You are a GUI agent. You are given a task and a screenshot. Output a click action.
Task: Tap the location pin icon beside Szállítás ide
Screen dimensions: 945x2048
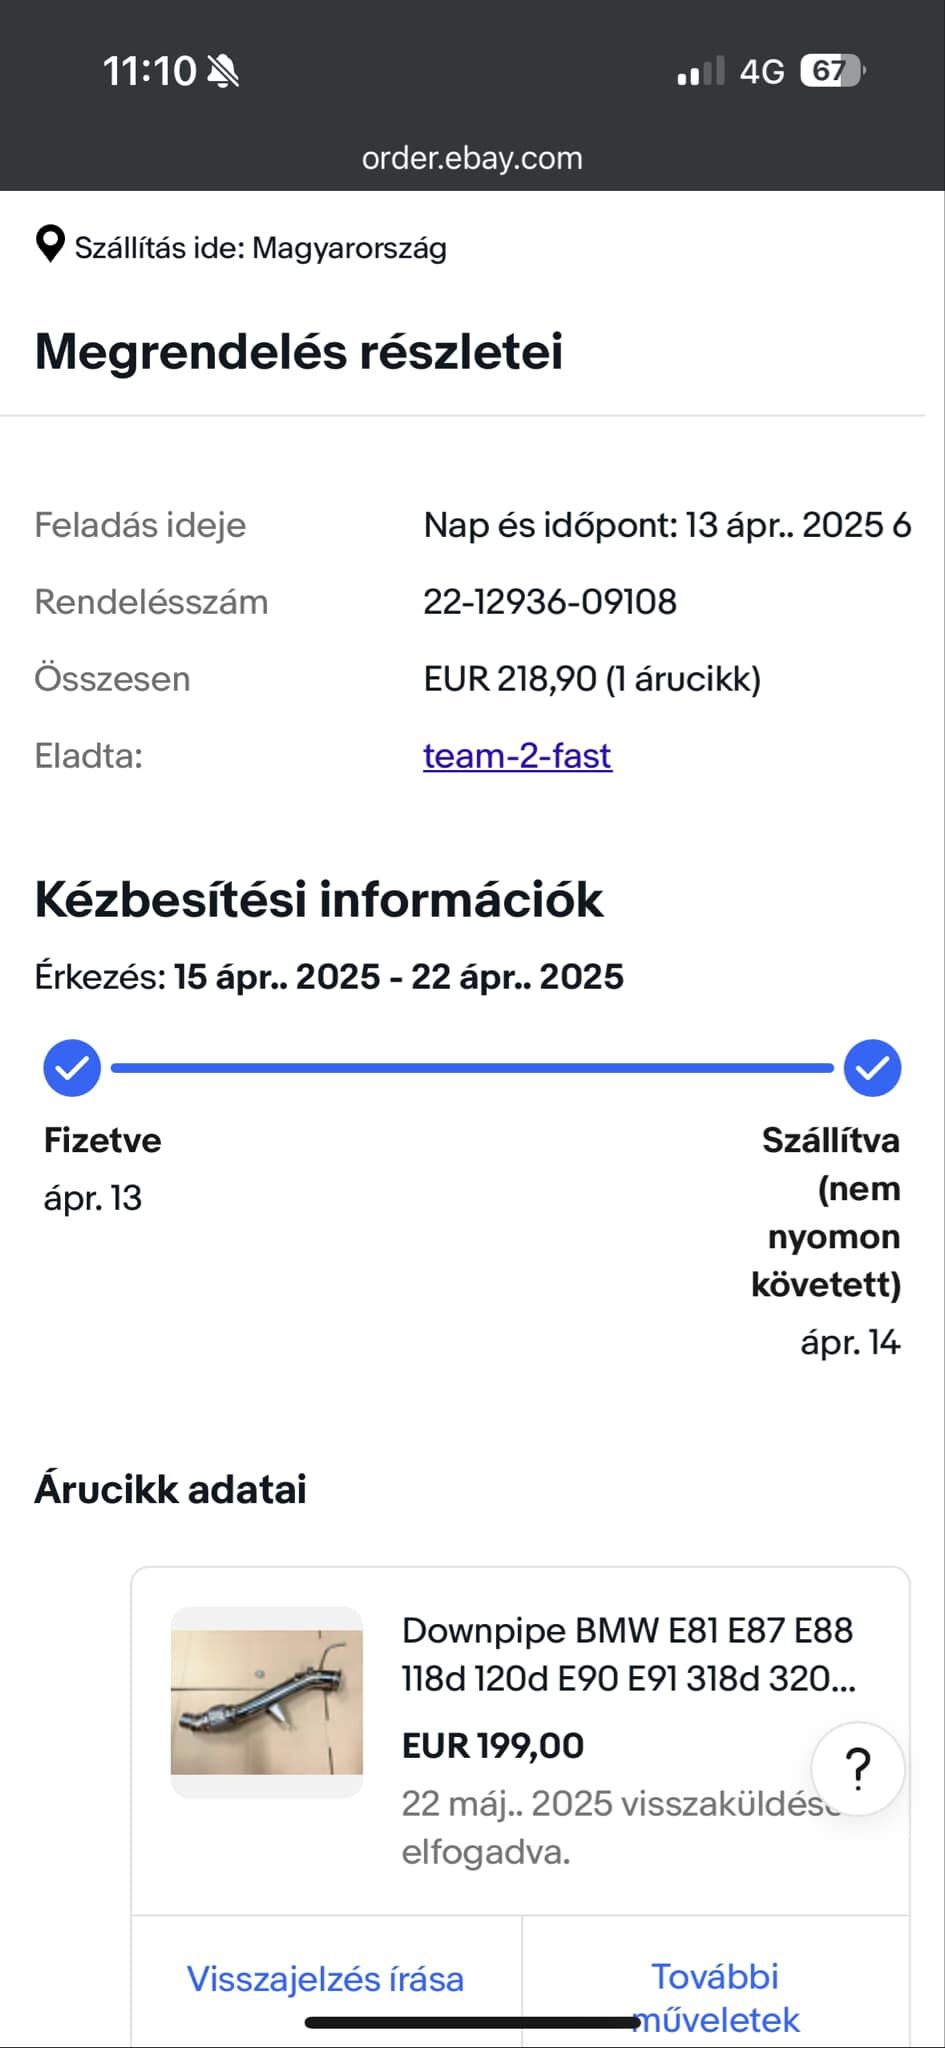[50, 244]
